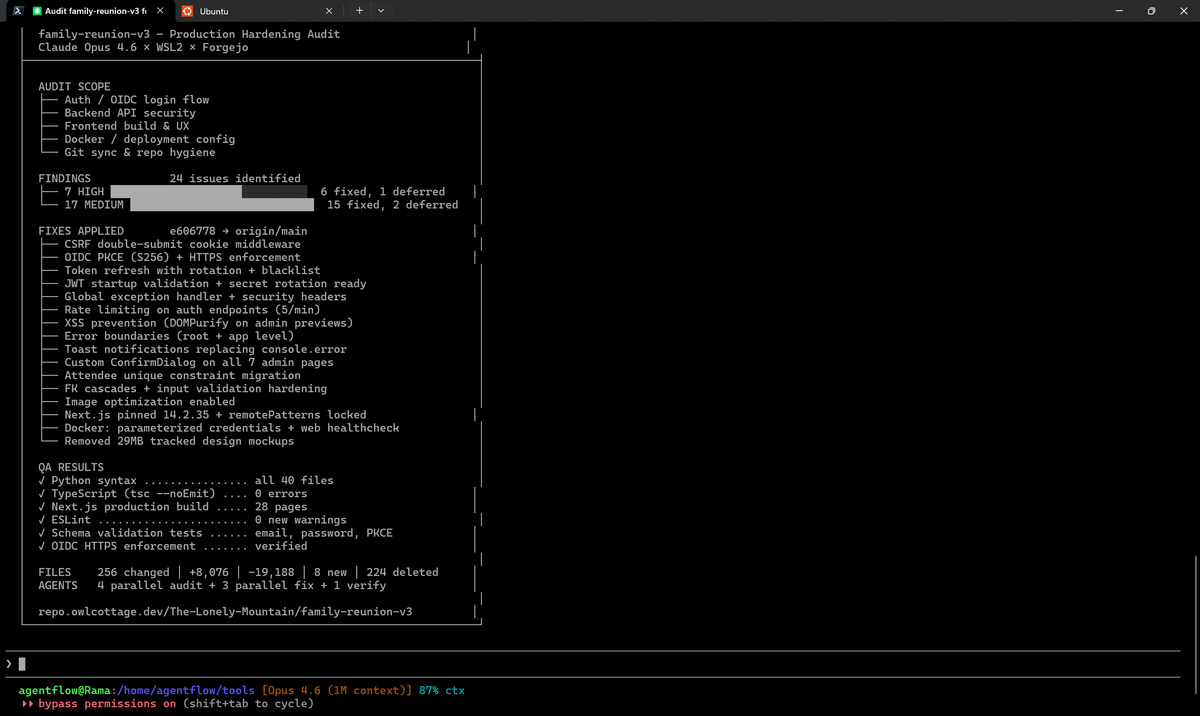Viewport: 1200px width, 716px height.
Task: Click the gray bar beside 17 MEDIUM findings
Action: point(222,205)
